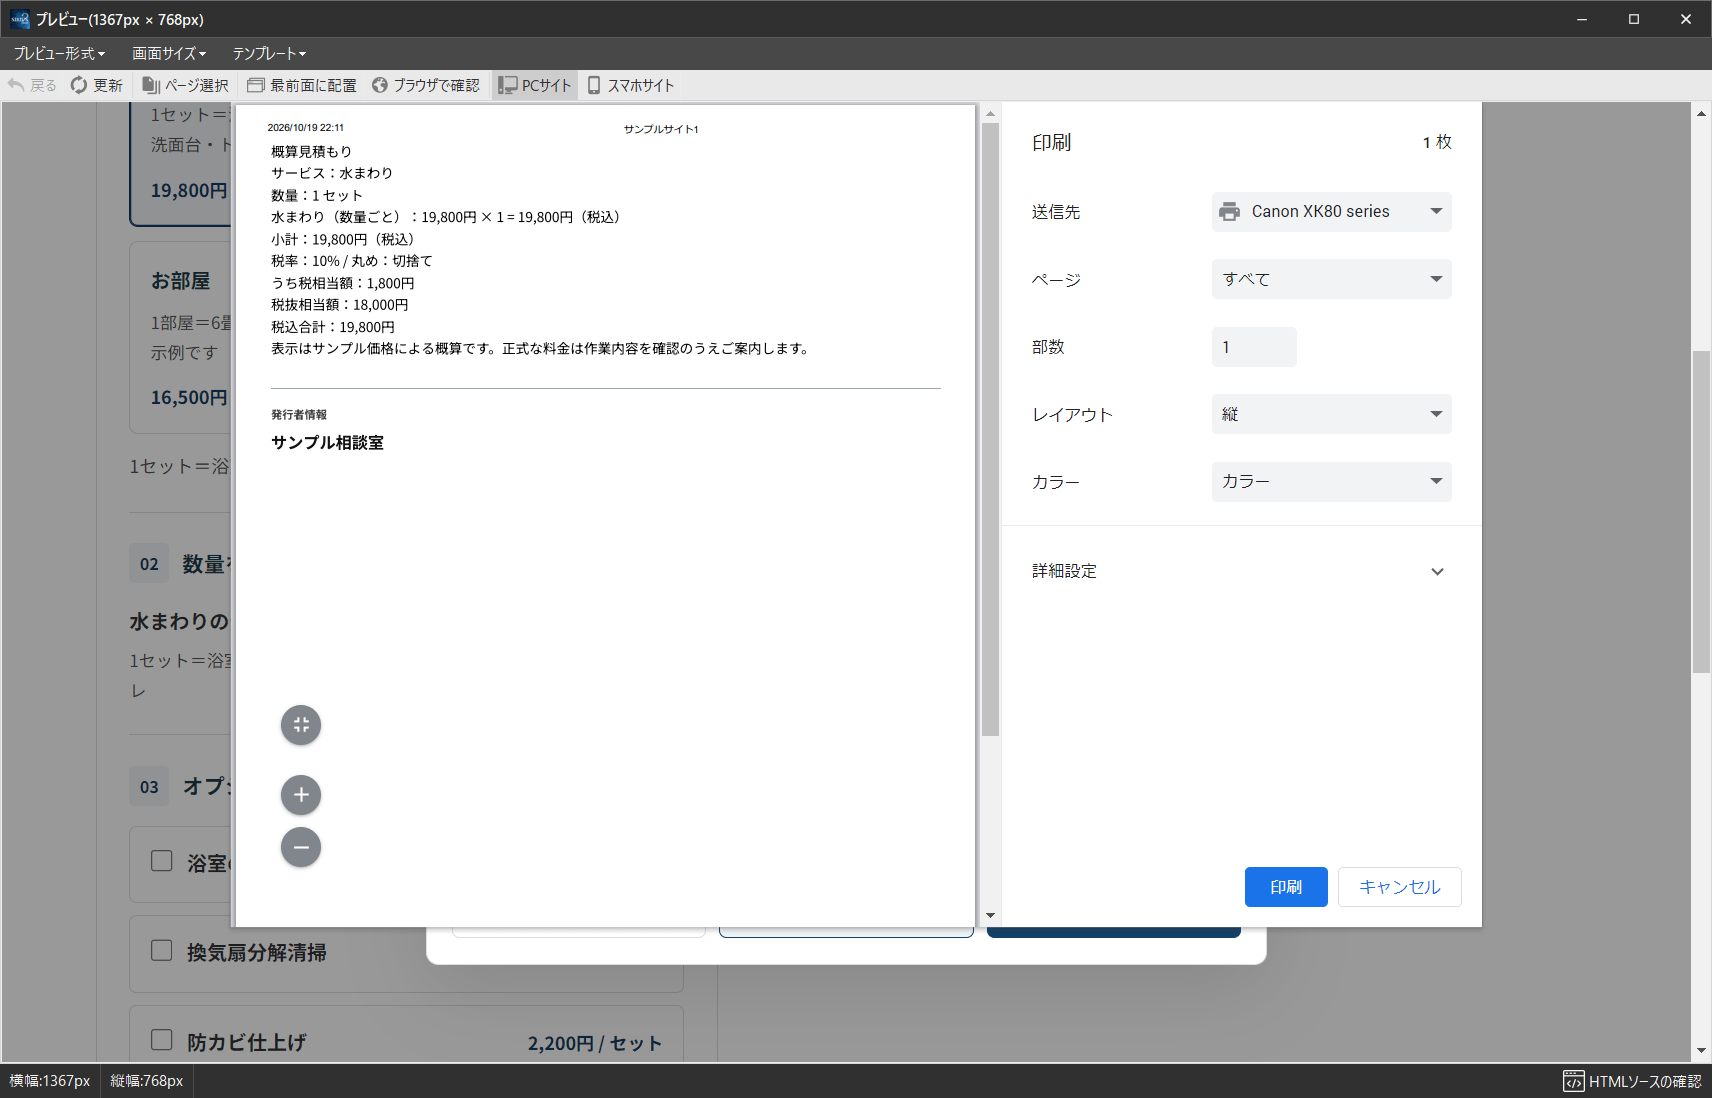Screen dimensions: 1712x1098
Task: Click the blue 印刷 button
Action: pos(1286,887)
